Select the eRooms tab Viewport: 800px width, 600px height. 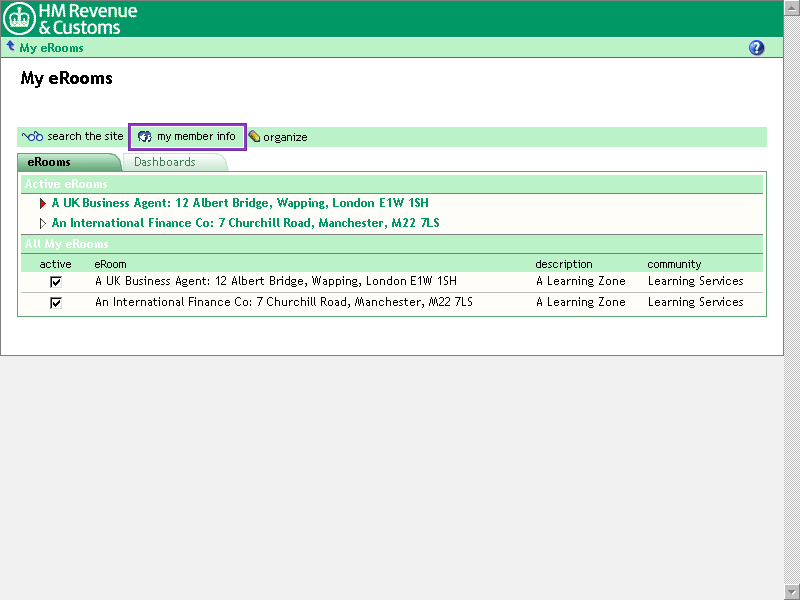pos(49,162)
